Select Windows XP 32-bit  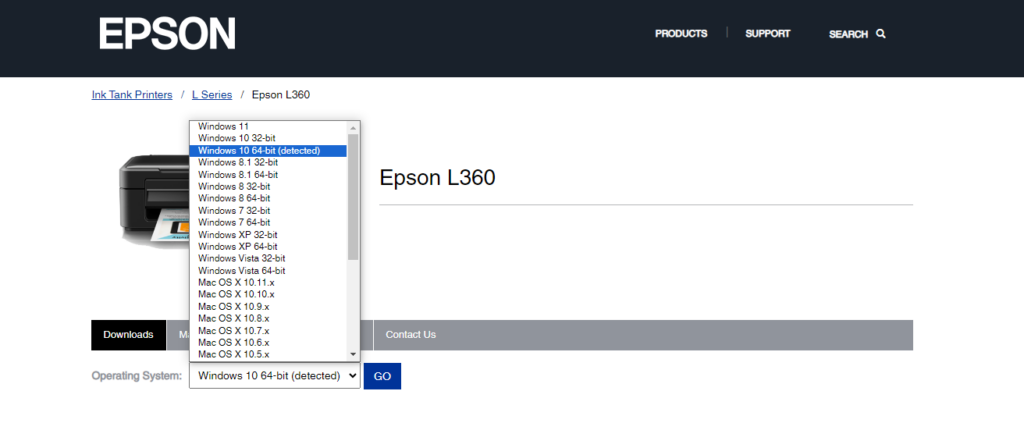pyautogui.click(x=268, y=234)
